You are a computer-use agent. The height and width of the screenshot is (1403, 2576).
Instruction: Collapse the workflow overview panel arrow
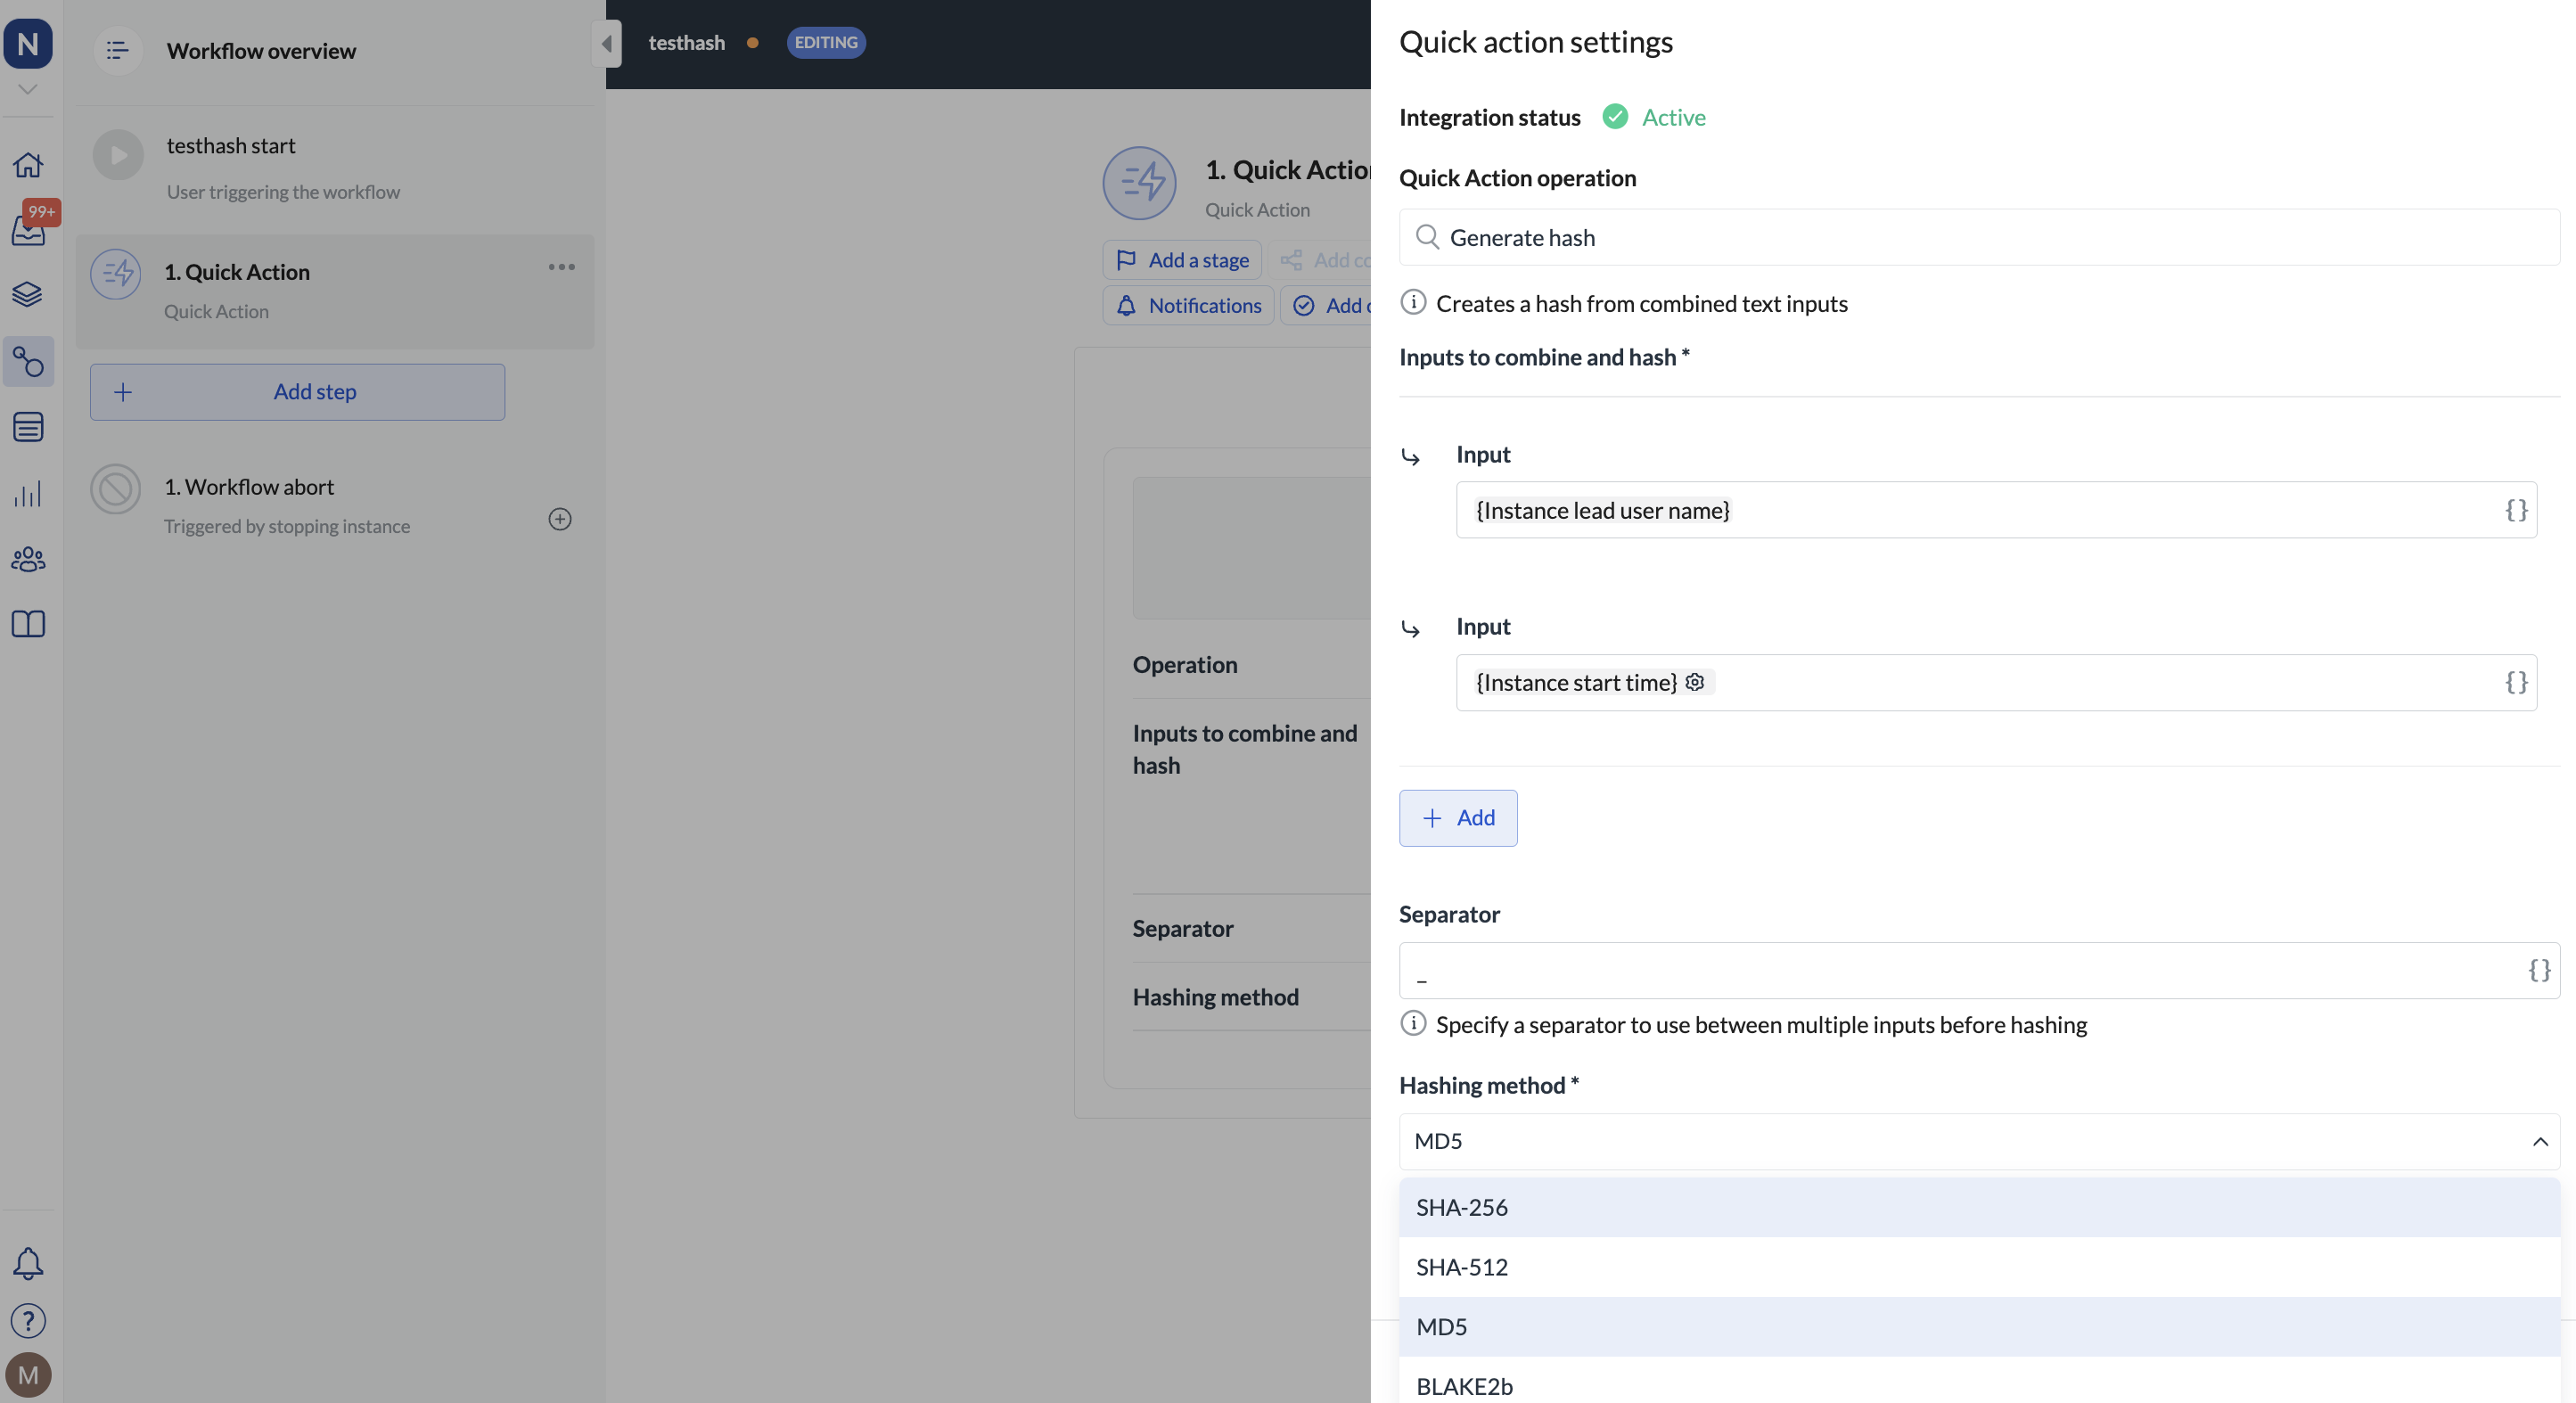click(606, 43)
